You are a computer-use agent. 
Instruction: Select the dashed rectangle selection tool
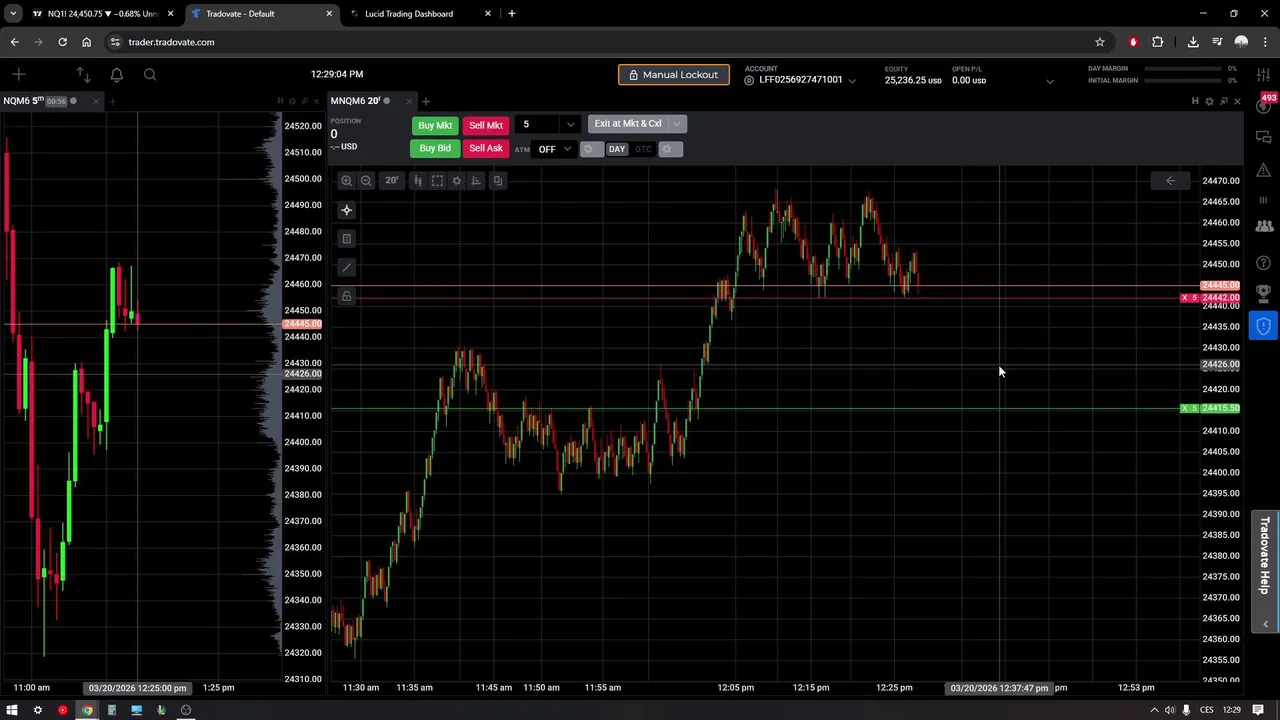click(437, 181)
